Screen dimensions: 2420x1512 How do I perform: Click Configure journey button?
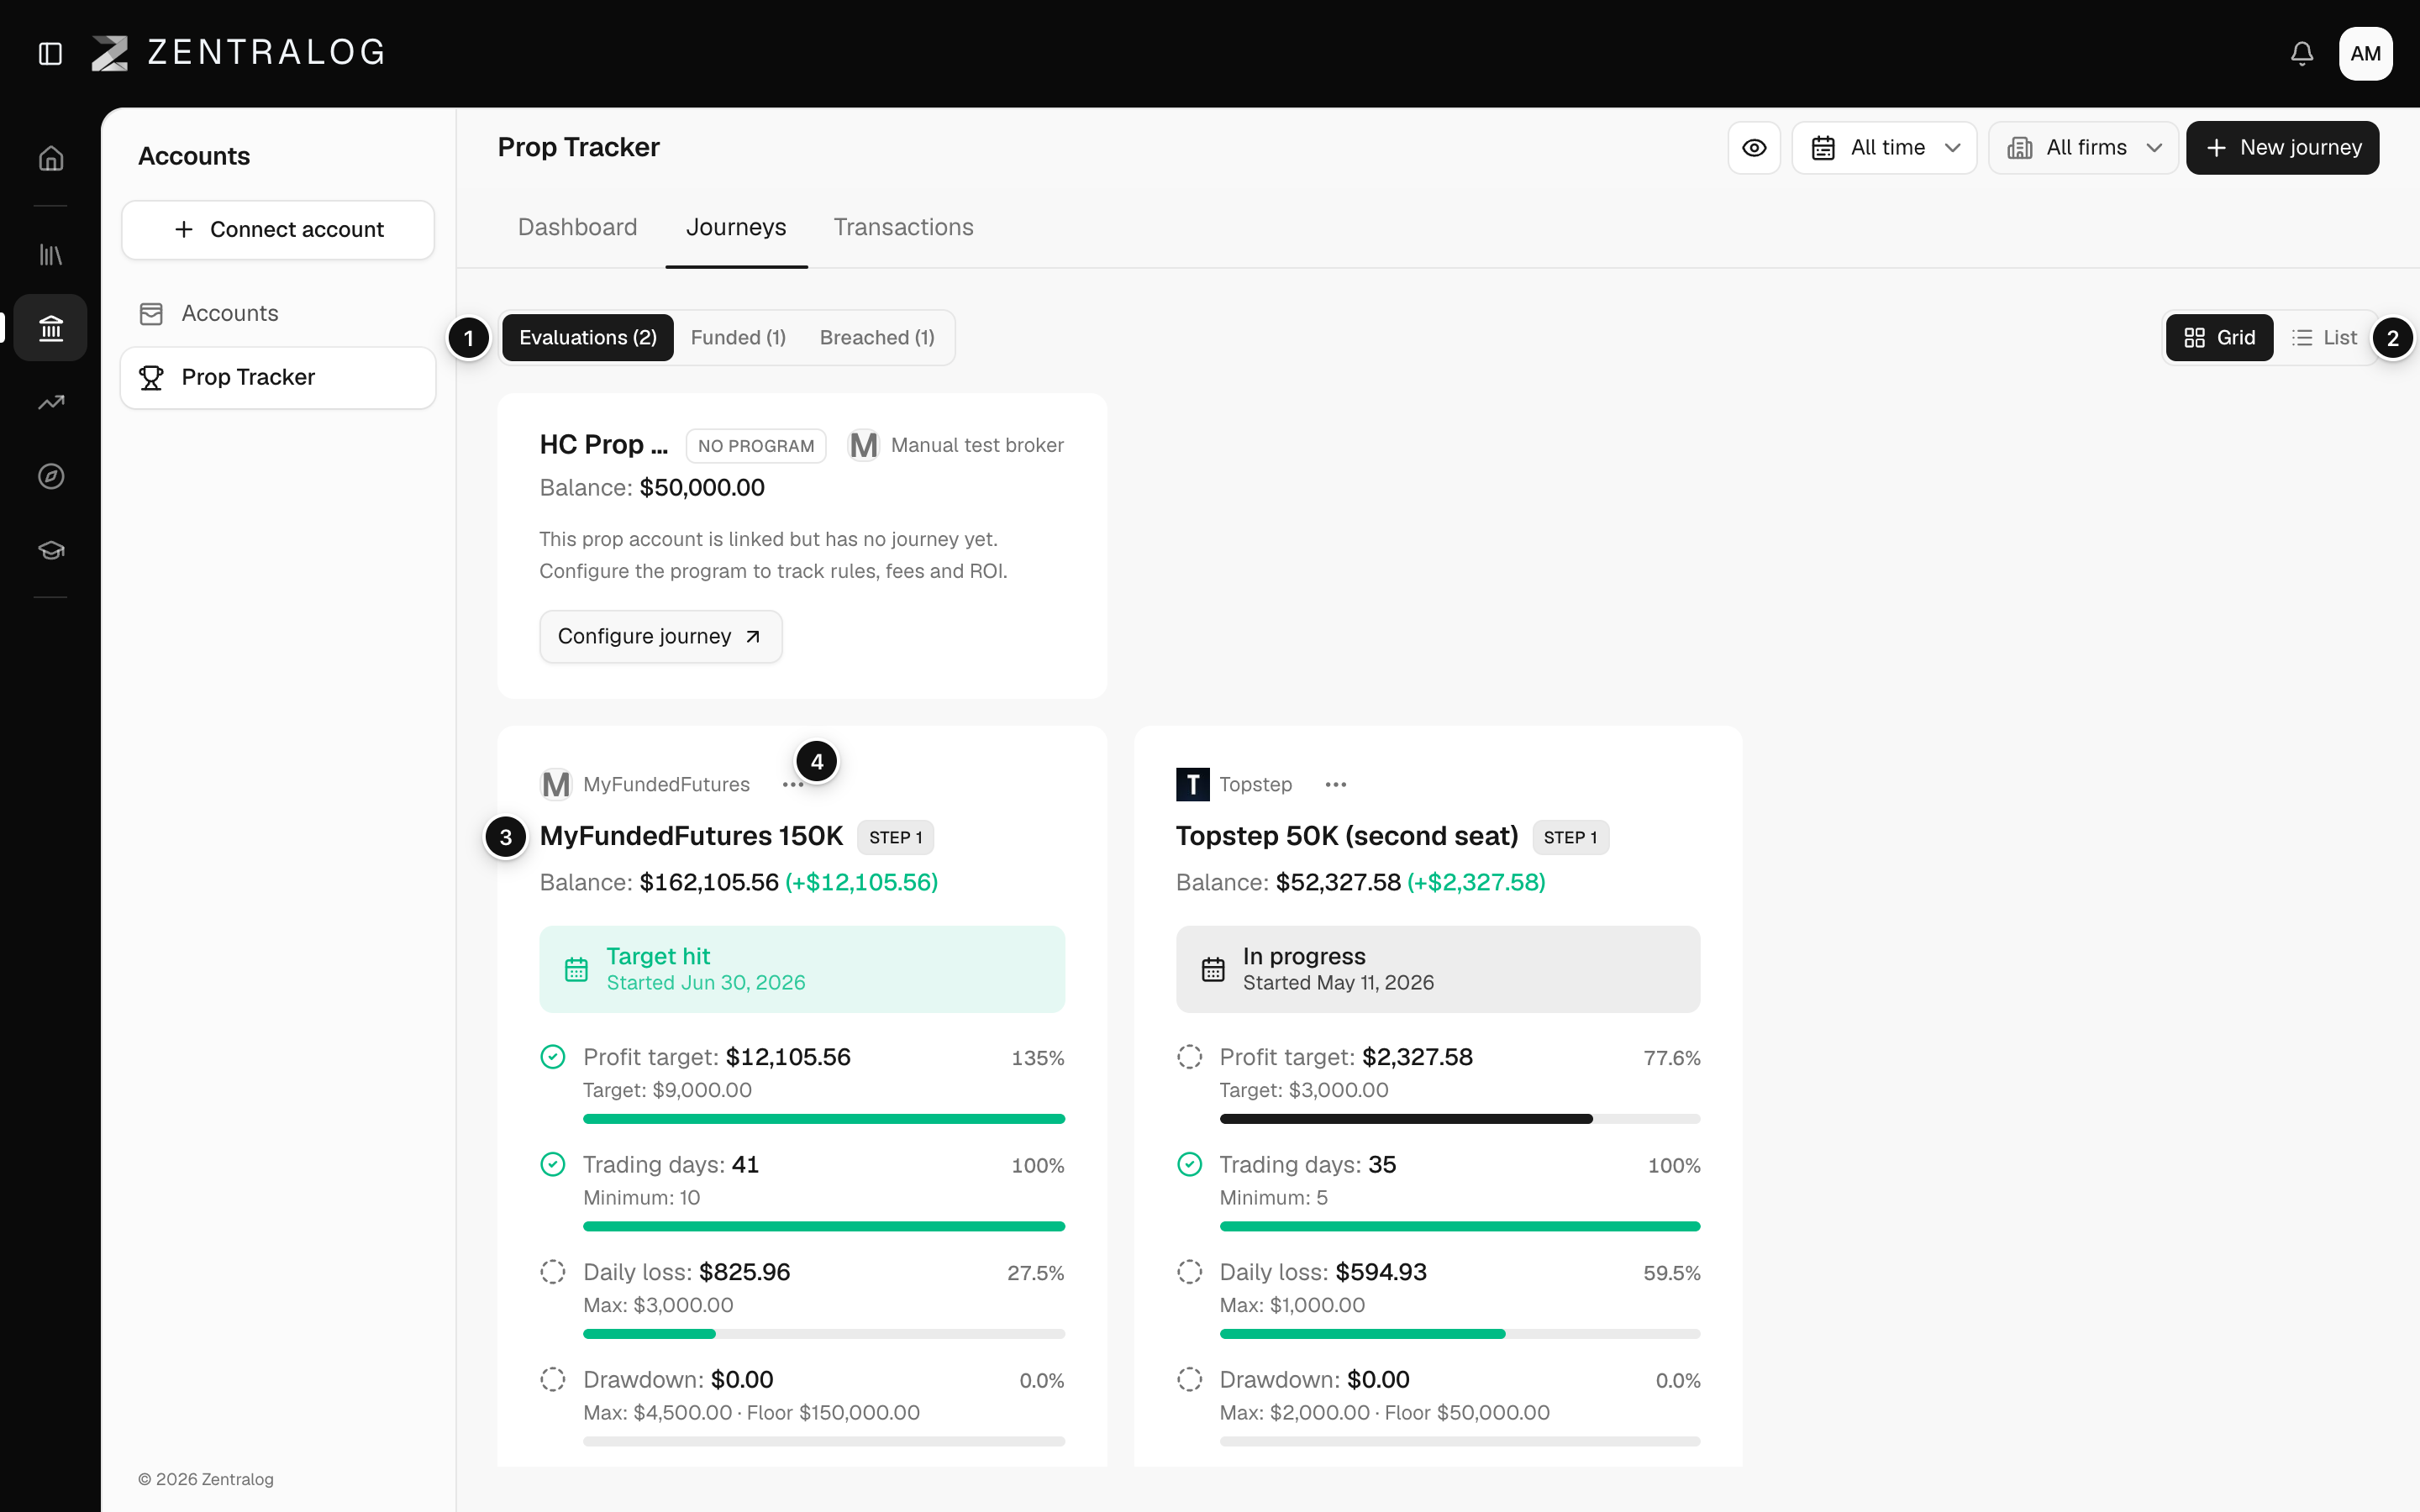[x=660, y=637]
